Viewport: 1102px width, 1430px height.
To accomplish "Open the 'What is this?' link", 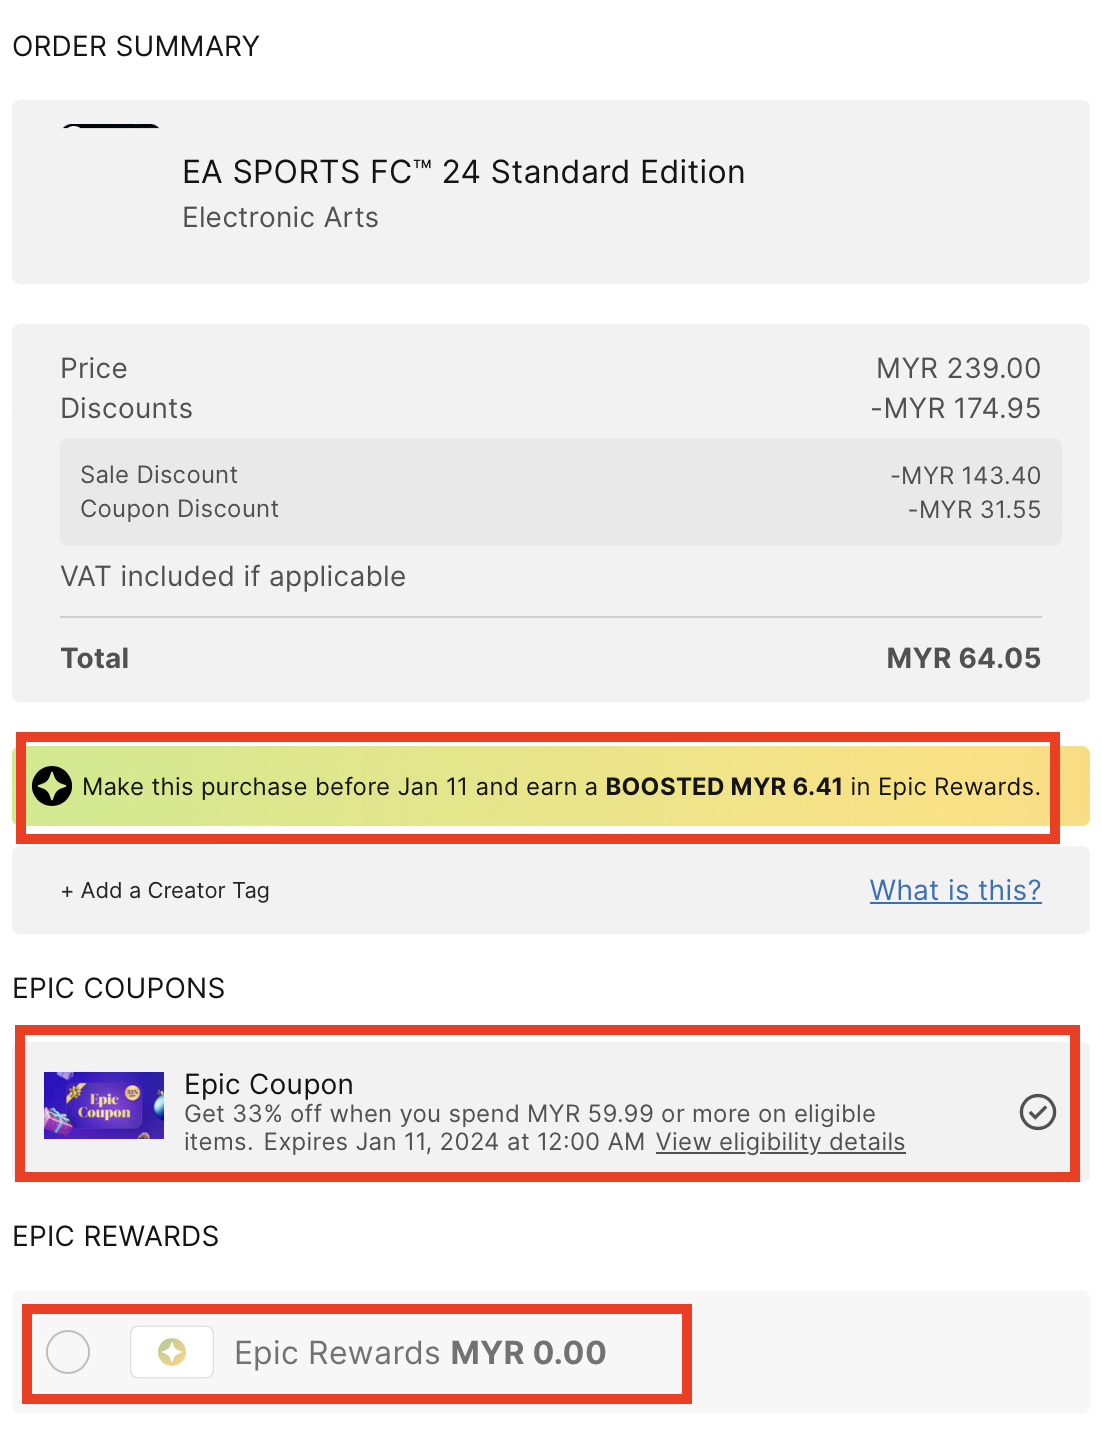I will [955, 891].
